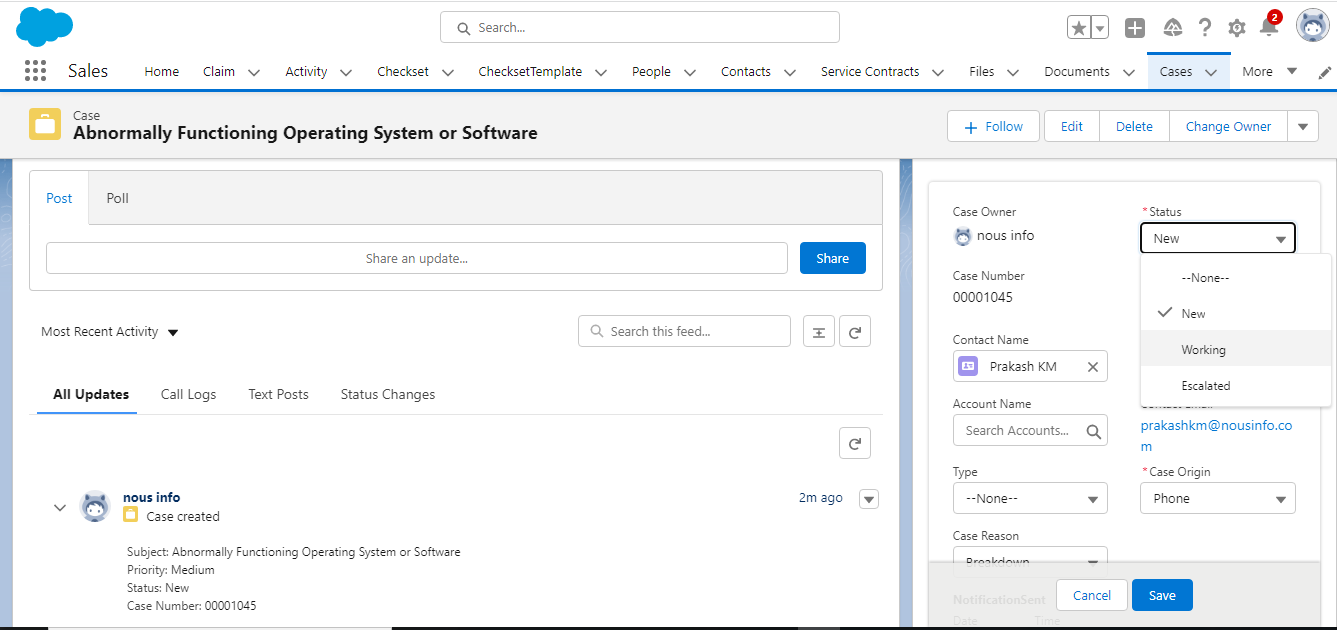This screenshot has width=1337, height=630.
Task: Expand the More navigation menu
Action: [x=1269, y=71]
